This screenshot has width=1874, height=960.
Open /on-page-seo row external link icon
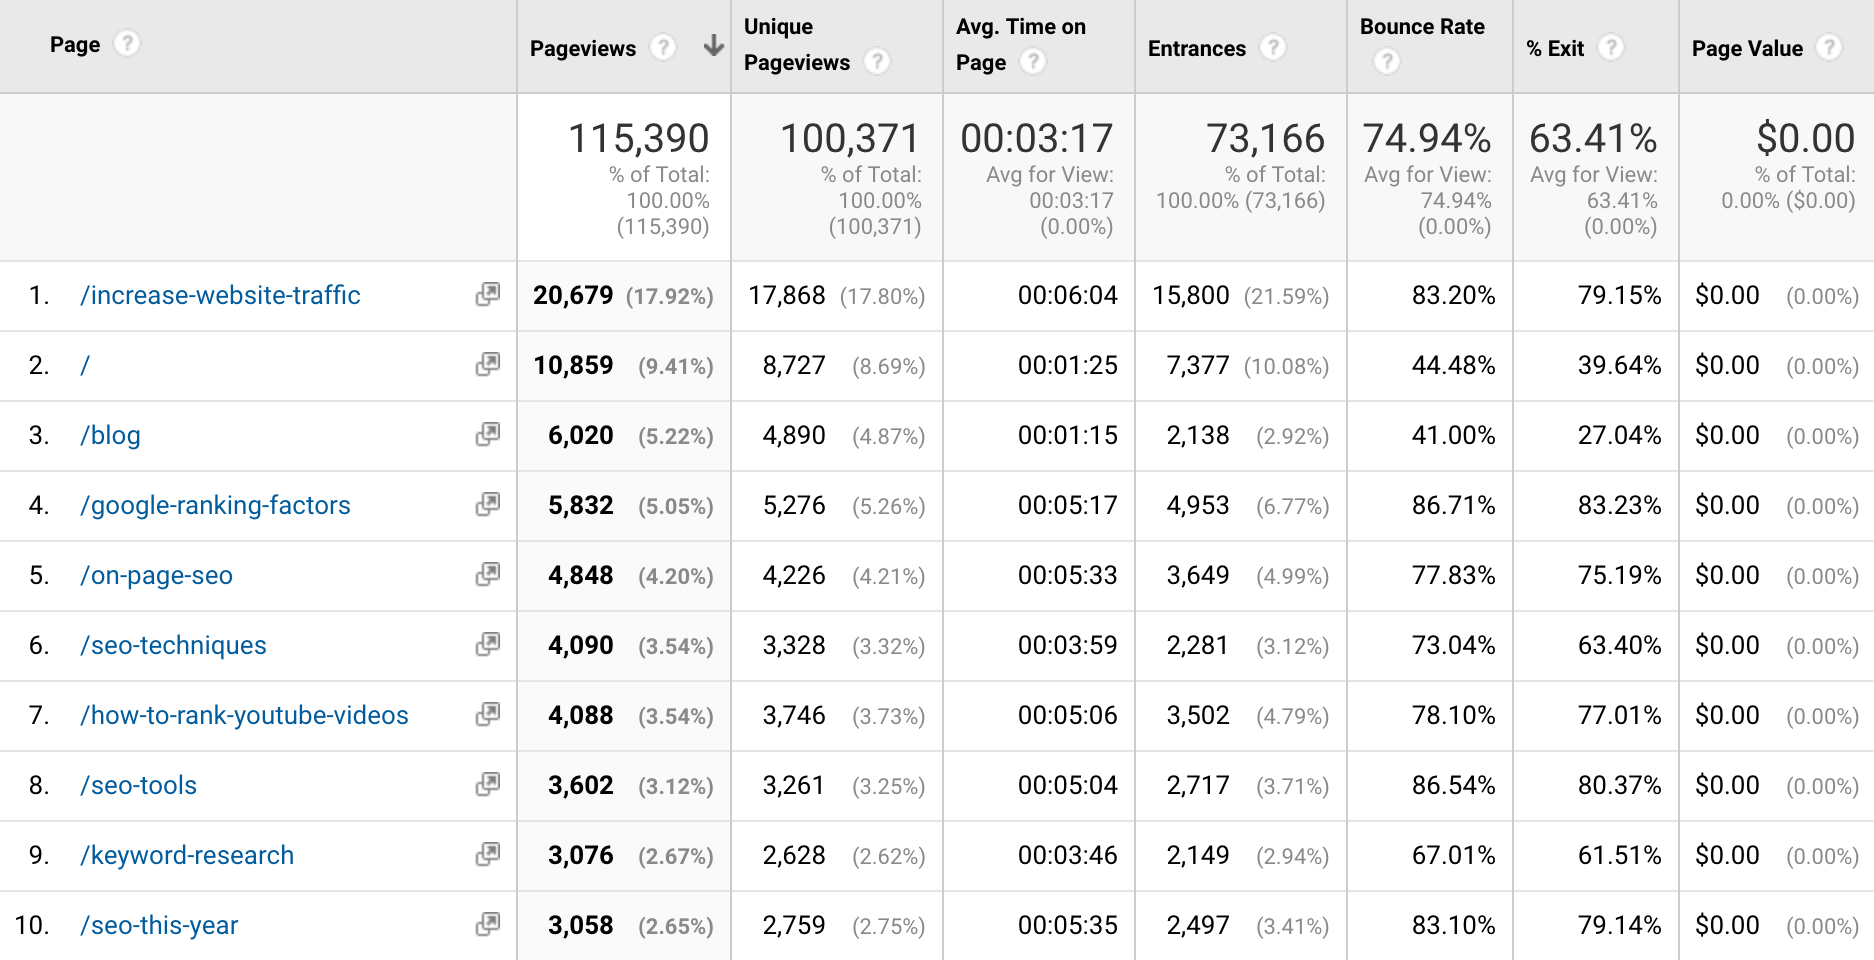(488, 574)
